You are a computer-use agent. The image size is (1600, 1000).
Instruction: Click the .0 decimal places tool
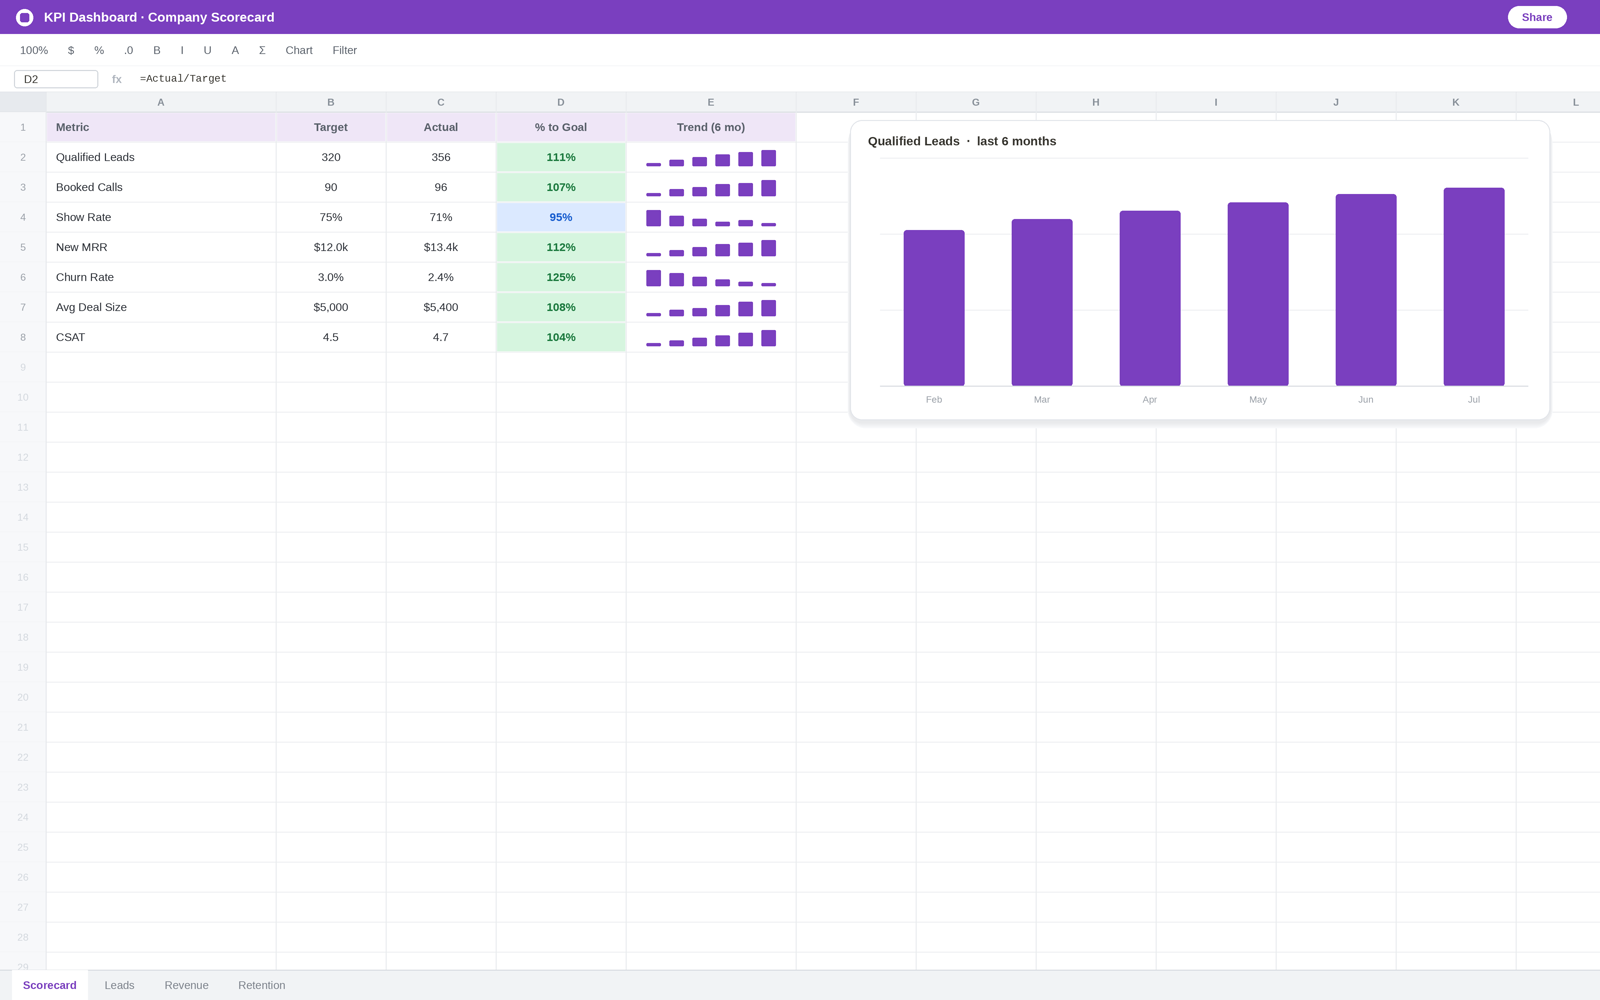128,50
